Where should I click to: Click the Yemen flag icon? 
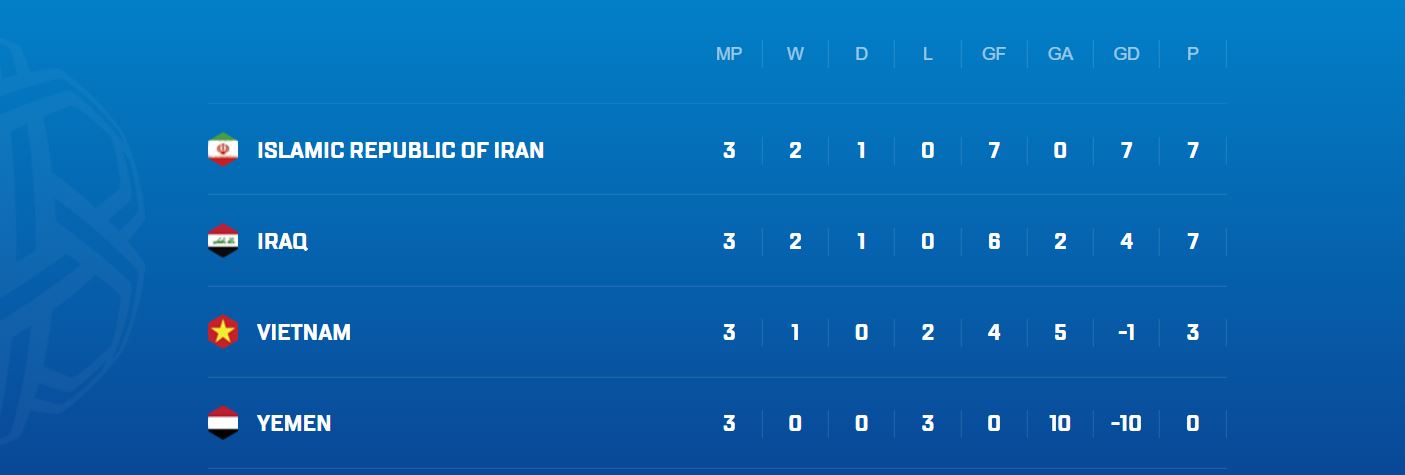[x=222, y=423]
